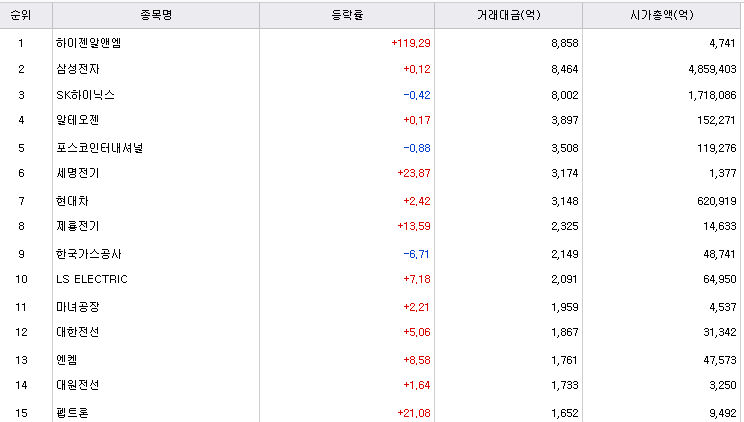Select stock name 세명전기

click(x=77, y=173)
